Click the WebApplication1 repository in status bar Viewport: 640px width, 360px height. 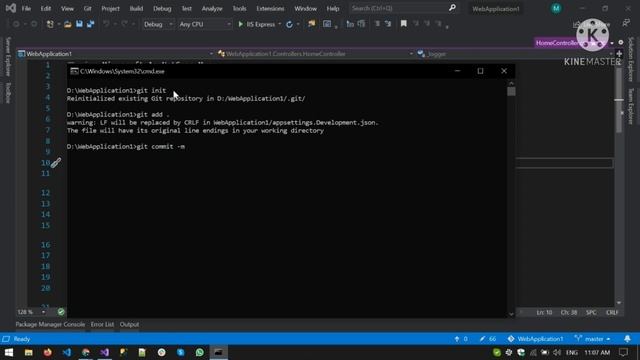(x=536, y=339)
